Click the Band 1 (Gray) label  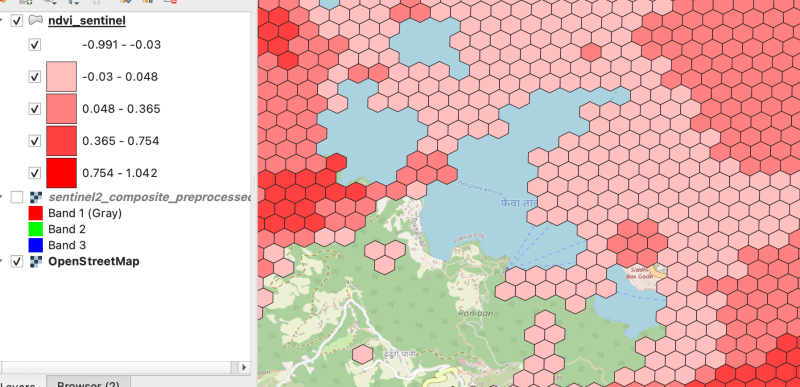pyautogui.click(x=85, y=213)
